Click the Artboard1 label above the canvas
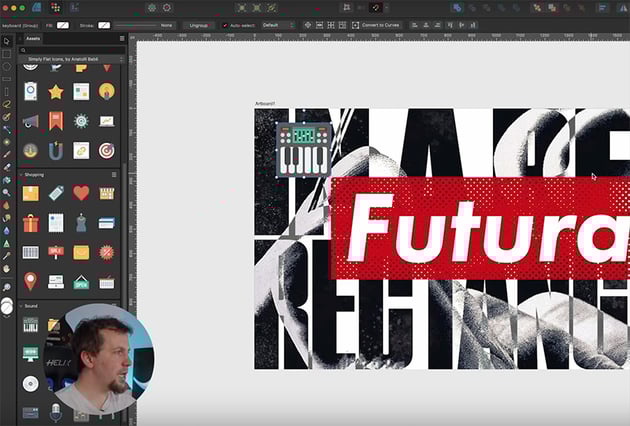The image size is (630, 426). 265,104
